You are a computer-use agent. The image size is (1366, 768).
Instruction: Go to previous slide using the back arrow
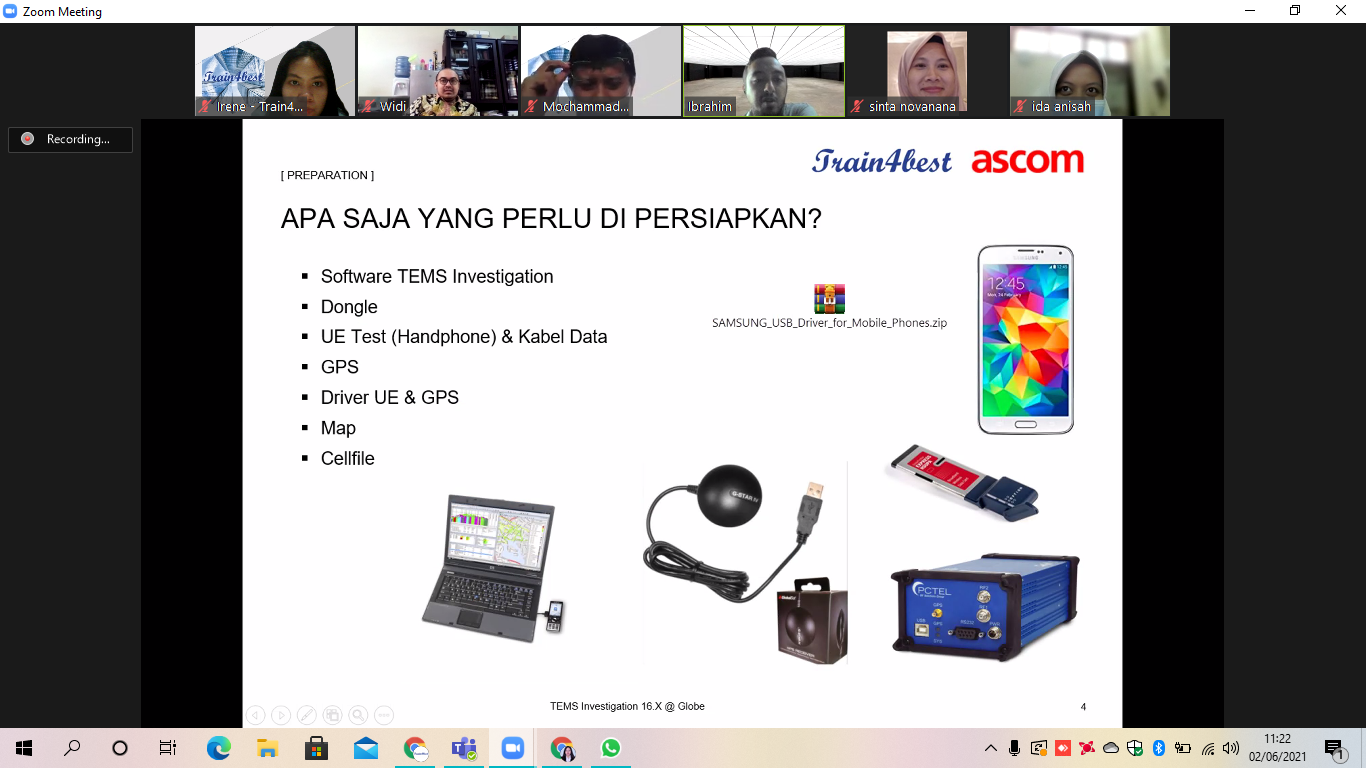point(256,715)
